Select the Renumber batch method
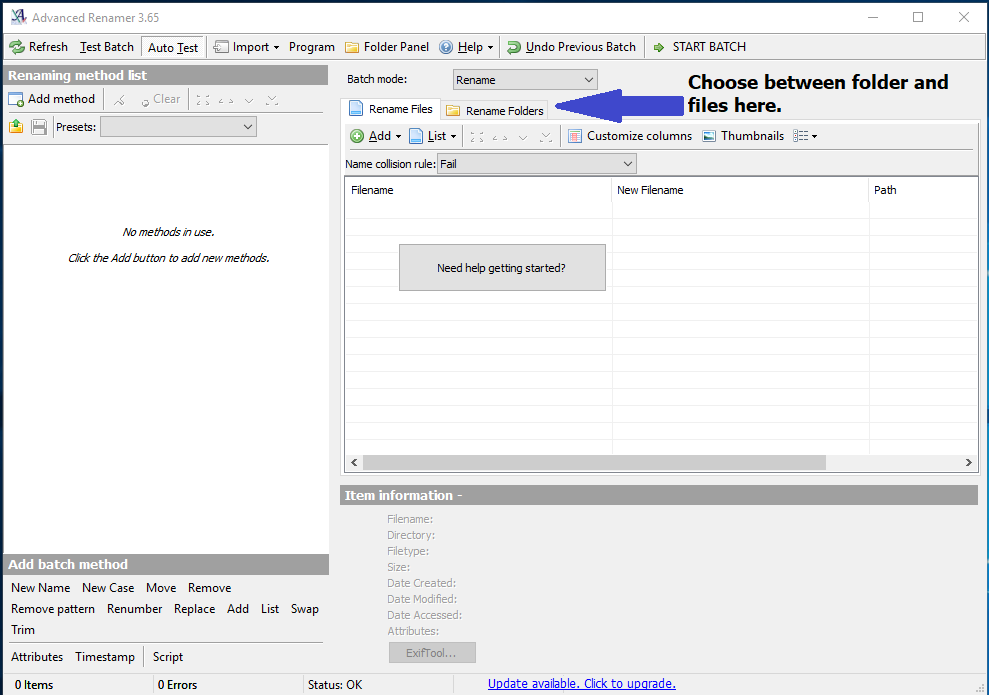The image size is (989, 695). (x=134, y=609)
